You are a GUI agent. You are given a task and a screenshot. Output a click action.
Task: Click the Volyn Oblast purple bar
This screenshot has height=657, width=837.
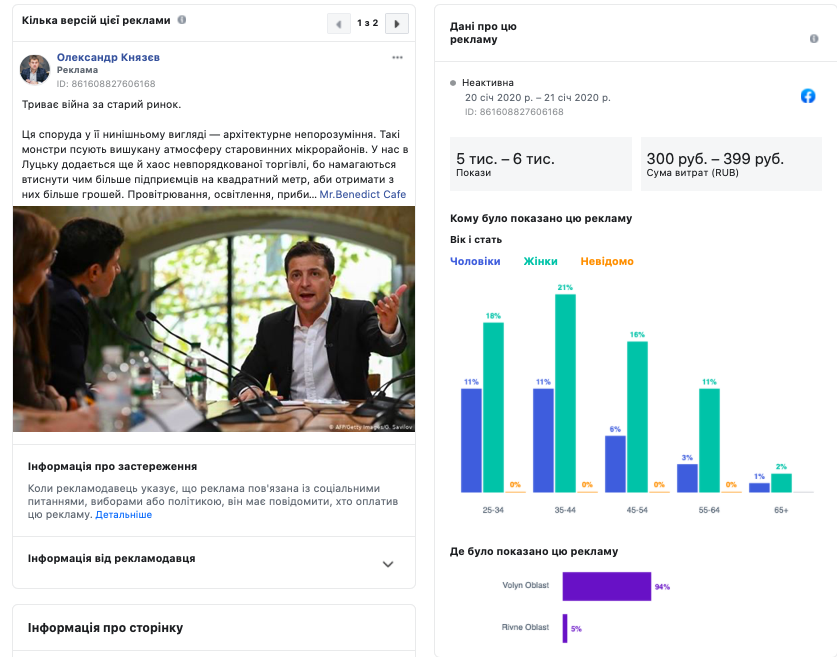pos(606,586)
